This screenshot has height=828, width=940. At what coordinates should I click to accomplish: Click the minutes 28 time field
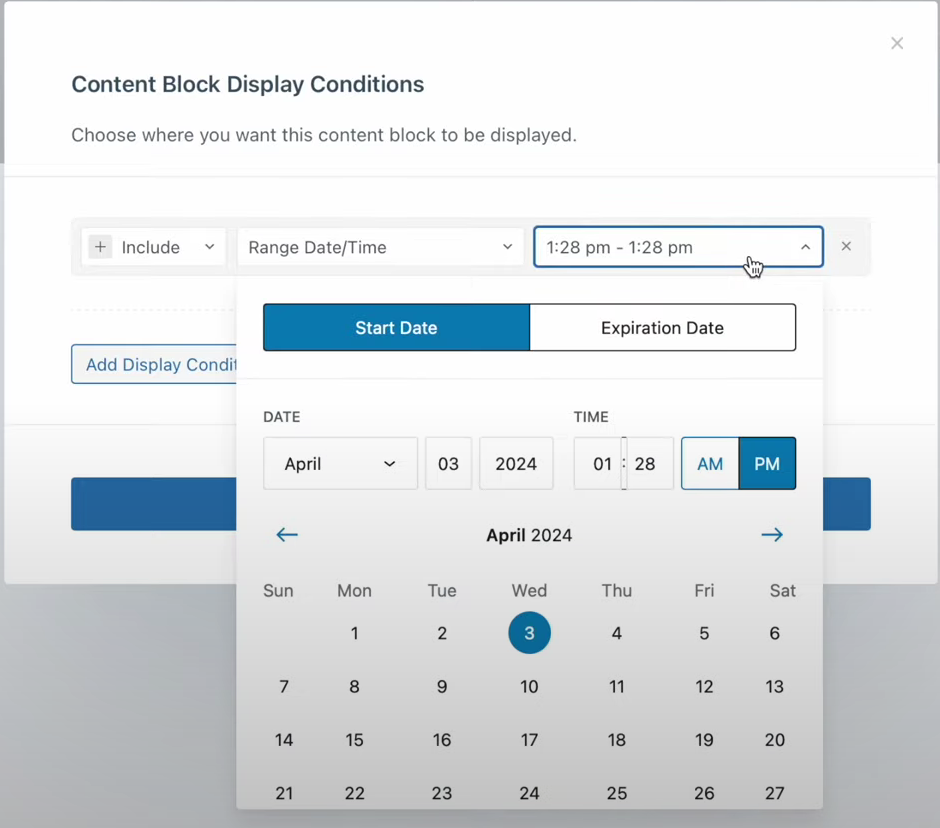click(x=646, y=464)
